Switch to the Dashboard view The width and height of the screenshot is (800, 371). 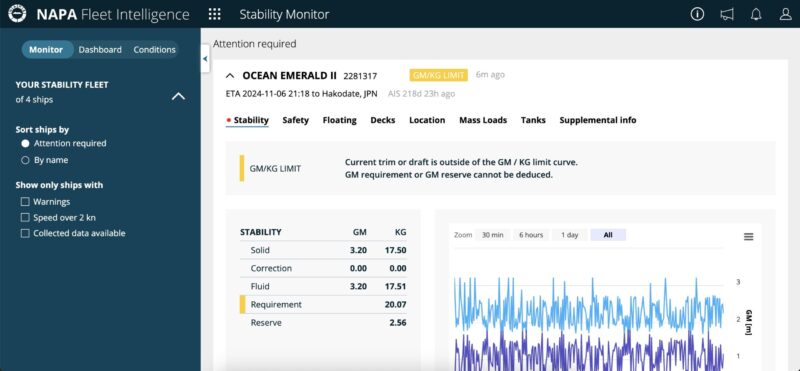100,50
